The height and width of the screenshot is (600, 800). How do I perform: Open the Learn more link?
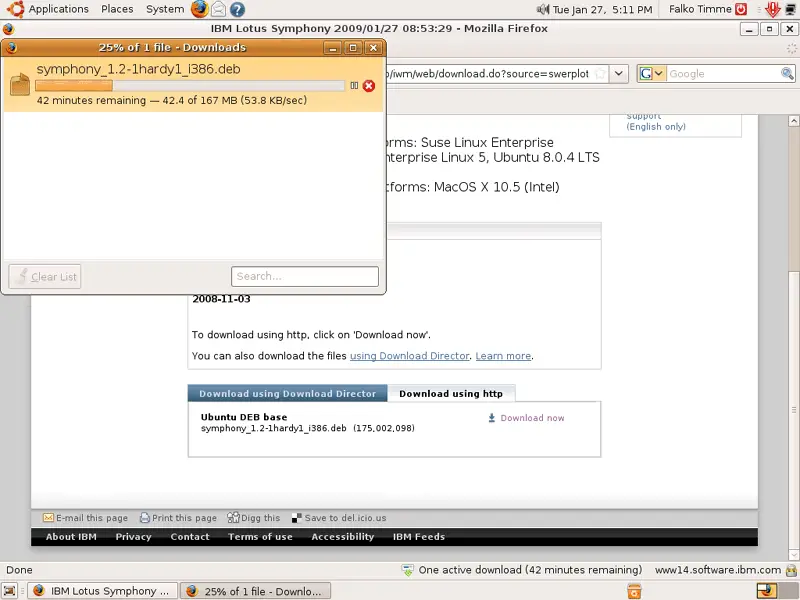[x=503, y=356]
